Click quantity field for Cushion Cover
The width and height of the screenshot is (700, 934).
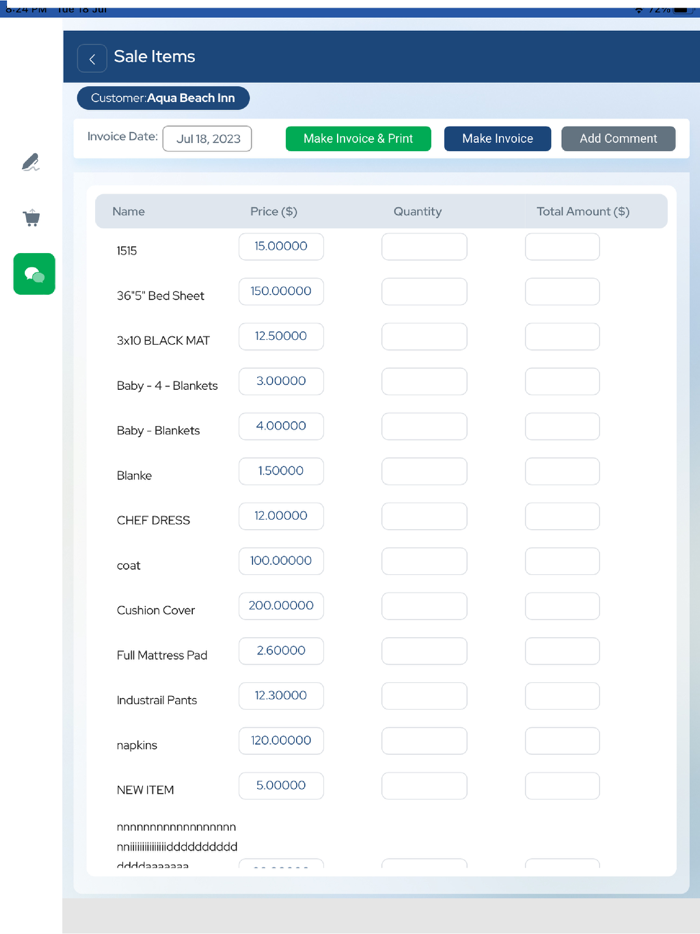click(x=424, y=606)
